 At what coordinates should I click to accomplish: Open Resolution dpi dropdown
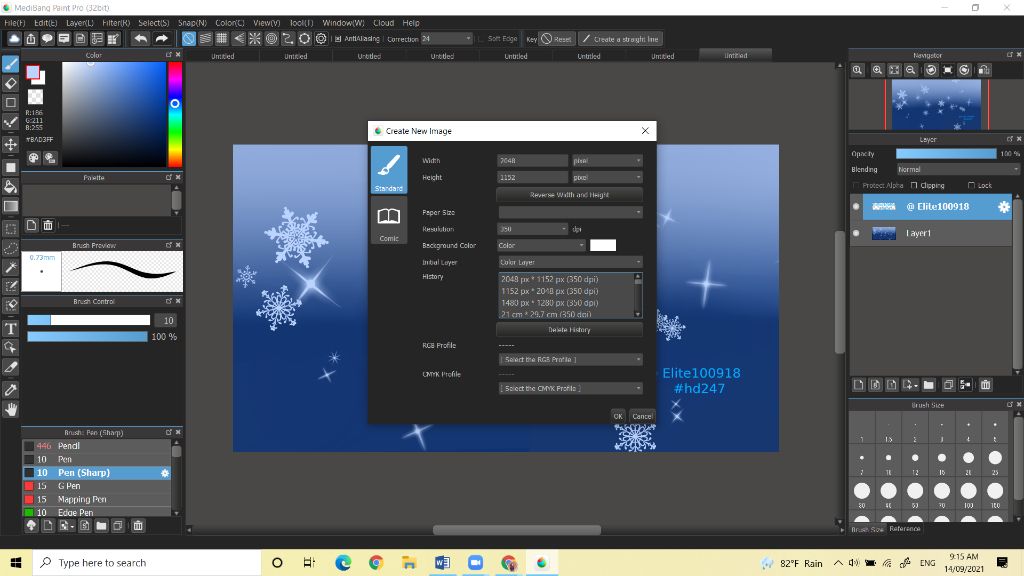click(x=533, y=229)
